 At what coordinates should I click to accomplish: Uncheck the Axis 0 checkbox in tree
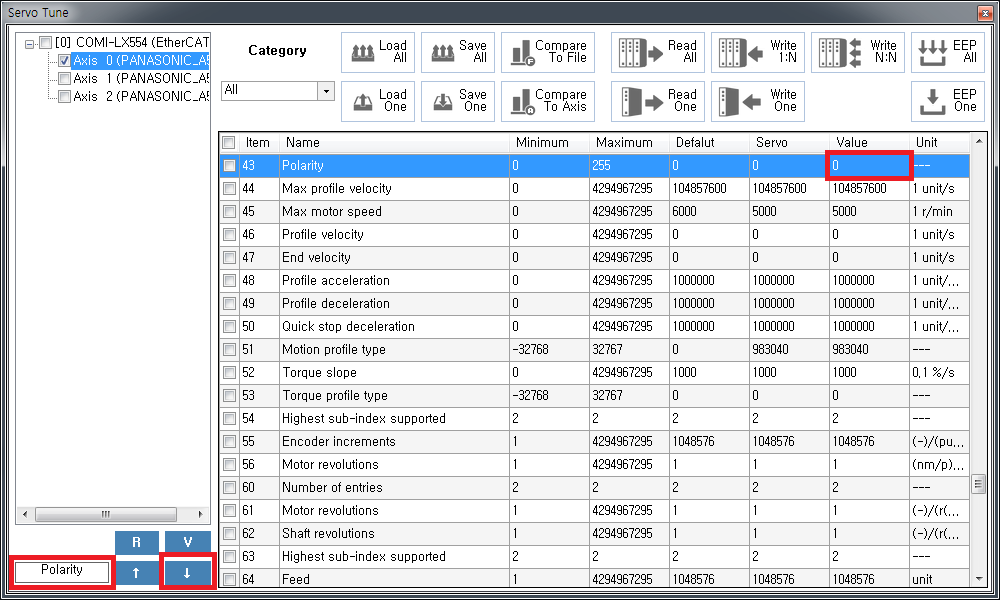tap(64, 61)
